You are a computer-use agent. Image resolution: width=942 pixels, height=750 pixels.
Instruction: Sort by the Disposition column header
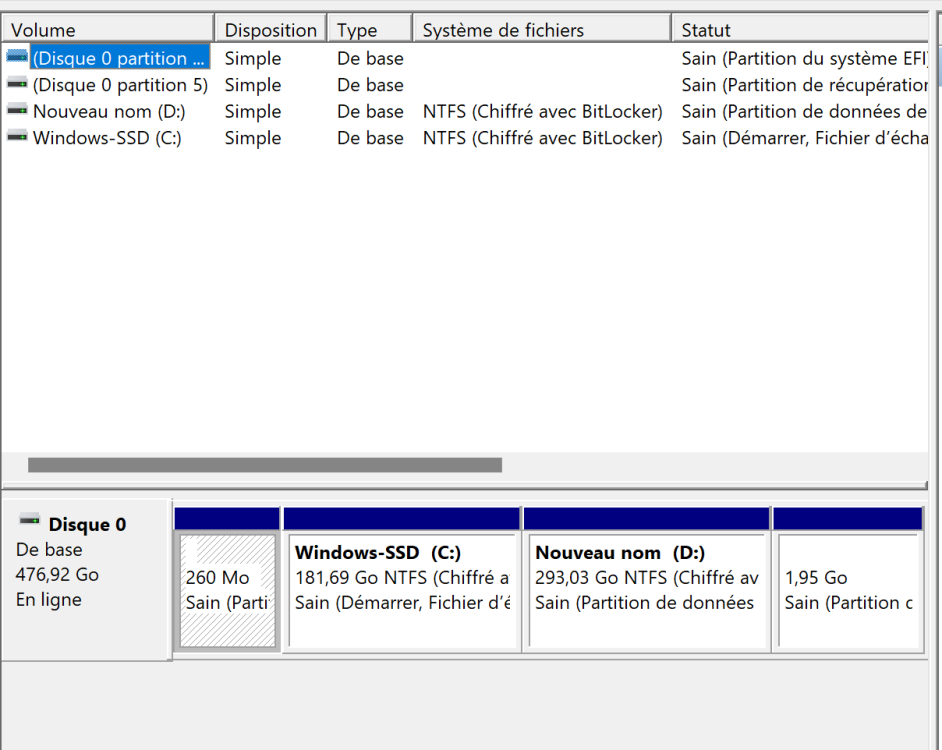[x=270, y=30]
